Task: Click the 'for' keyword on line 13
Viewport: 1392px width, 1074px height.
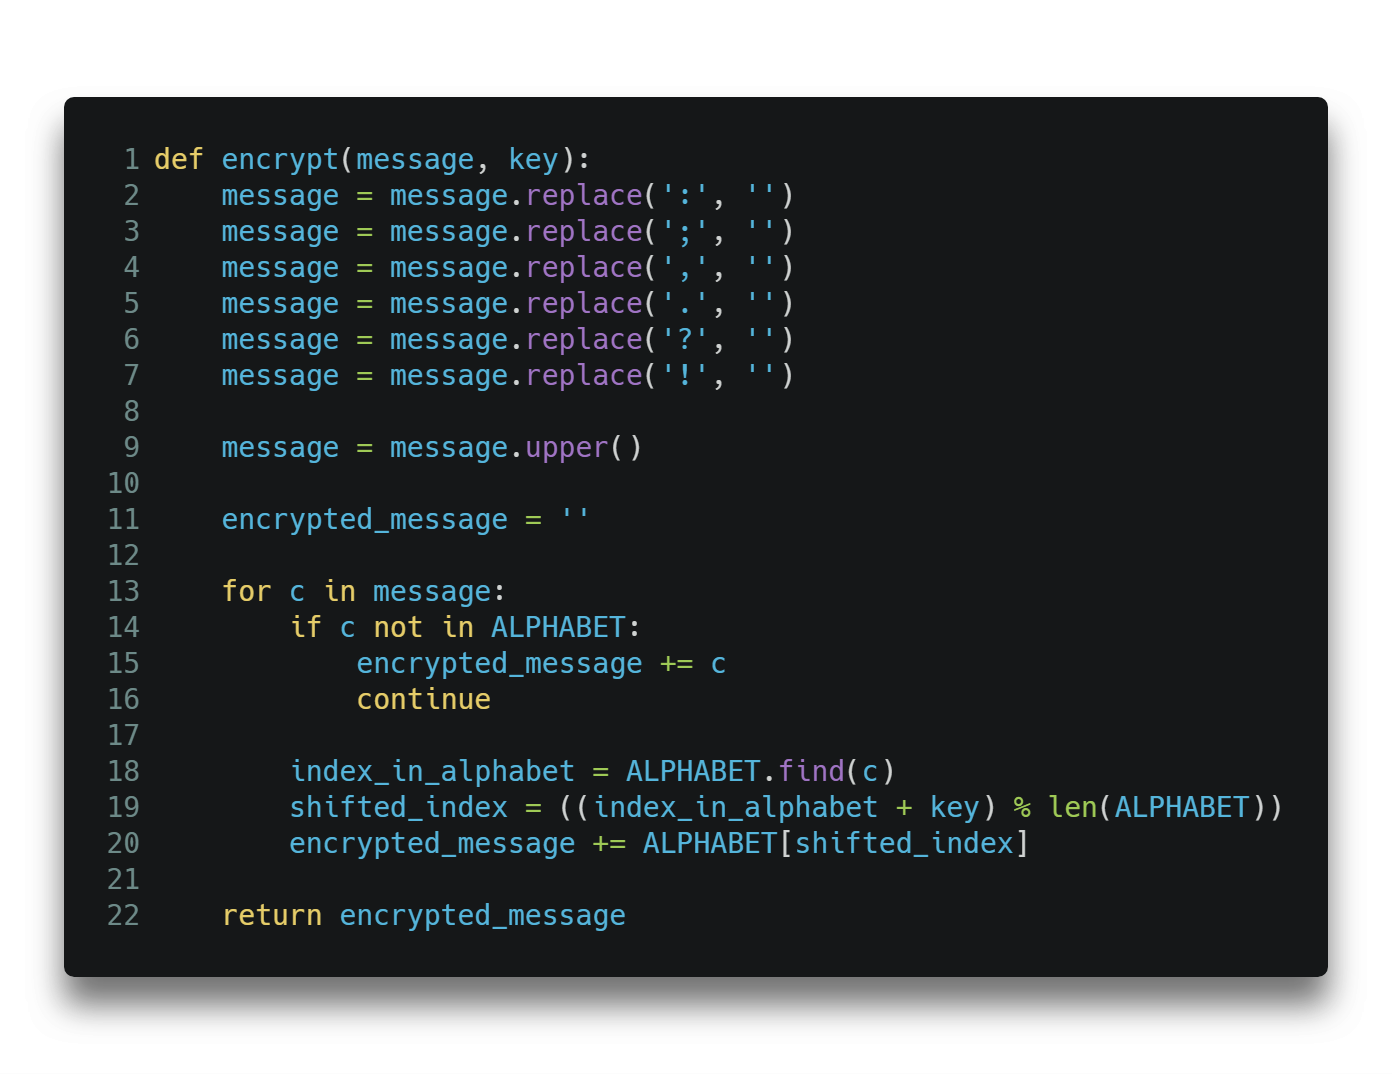Action: 246,591
